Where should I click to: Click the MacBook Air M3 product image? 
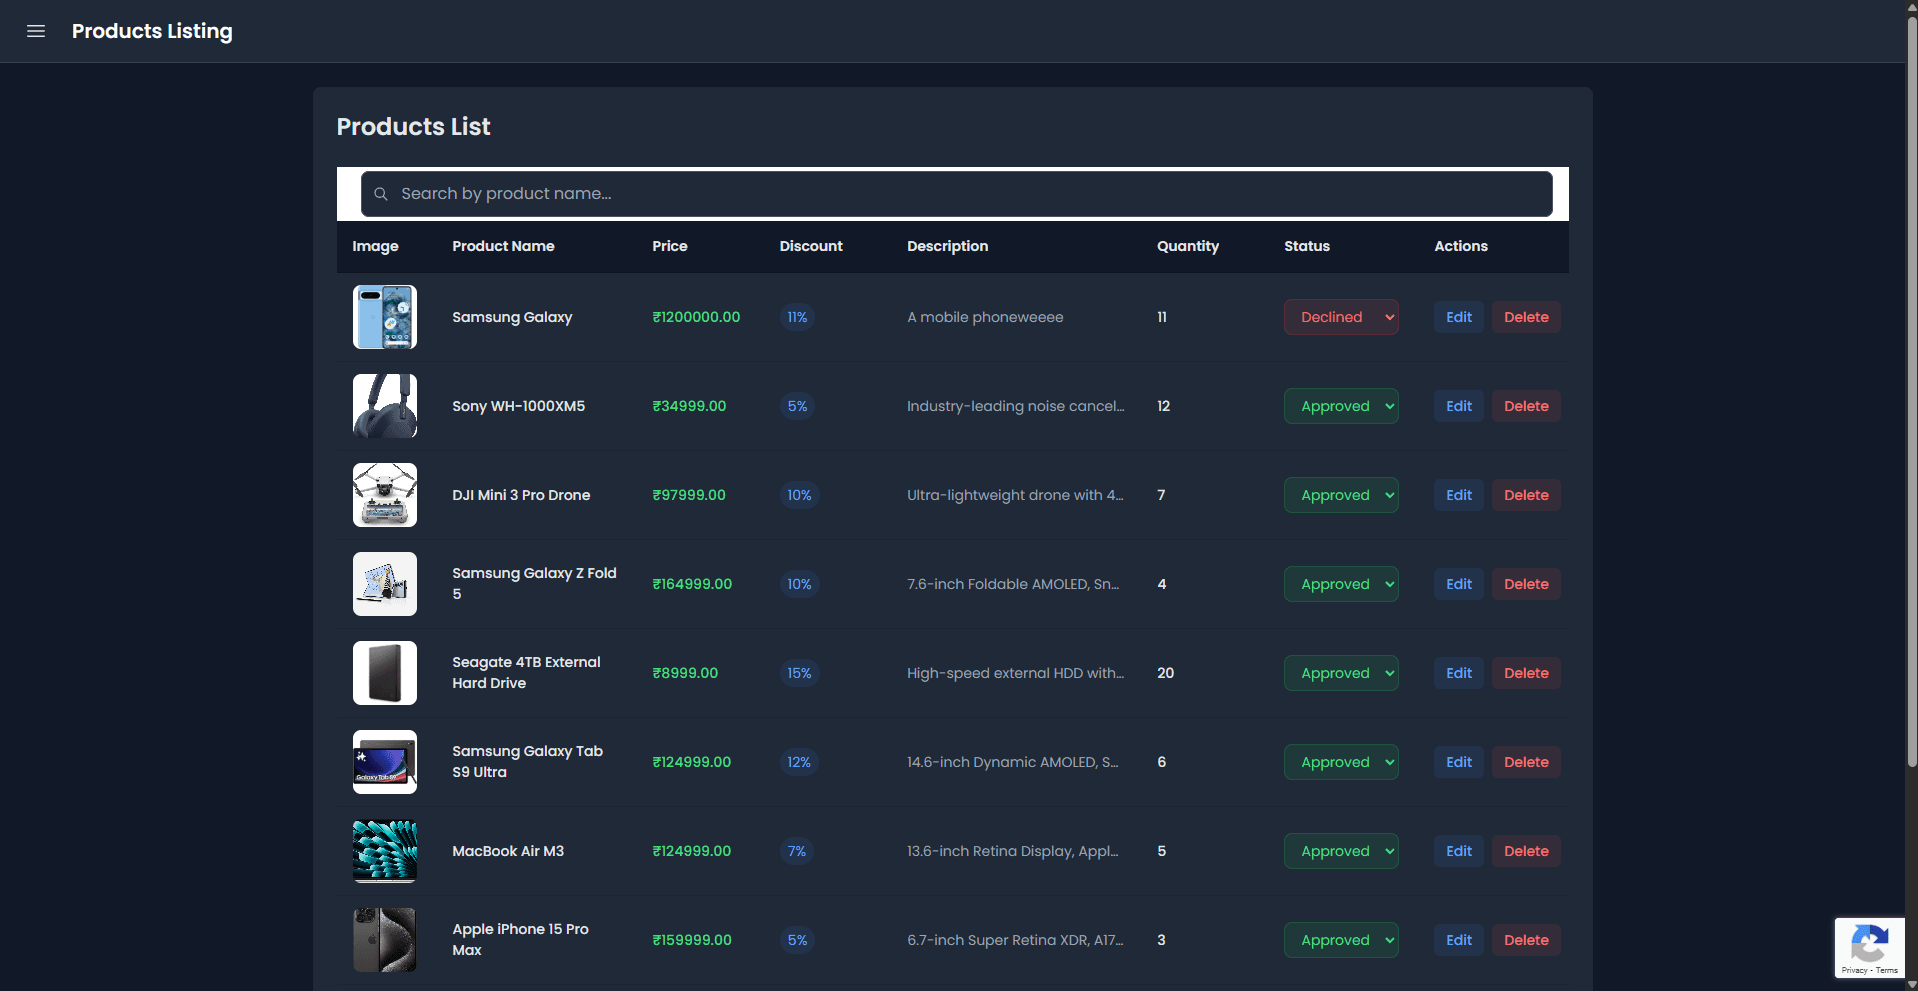384,851
